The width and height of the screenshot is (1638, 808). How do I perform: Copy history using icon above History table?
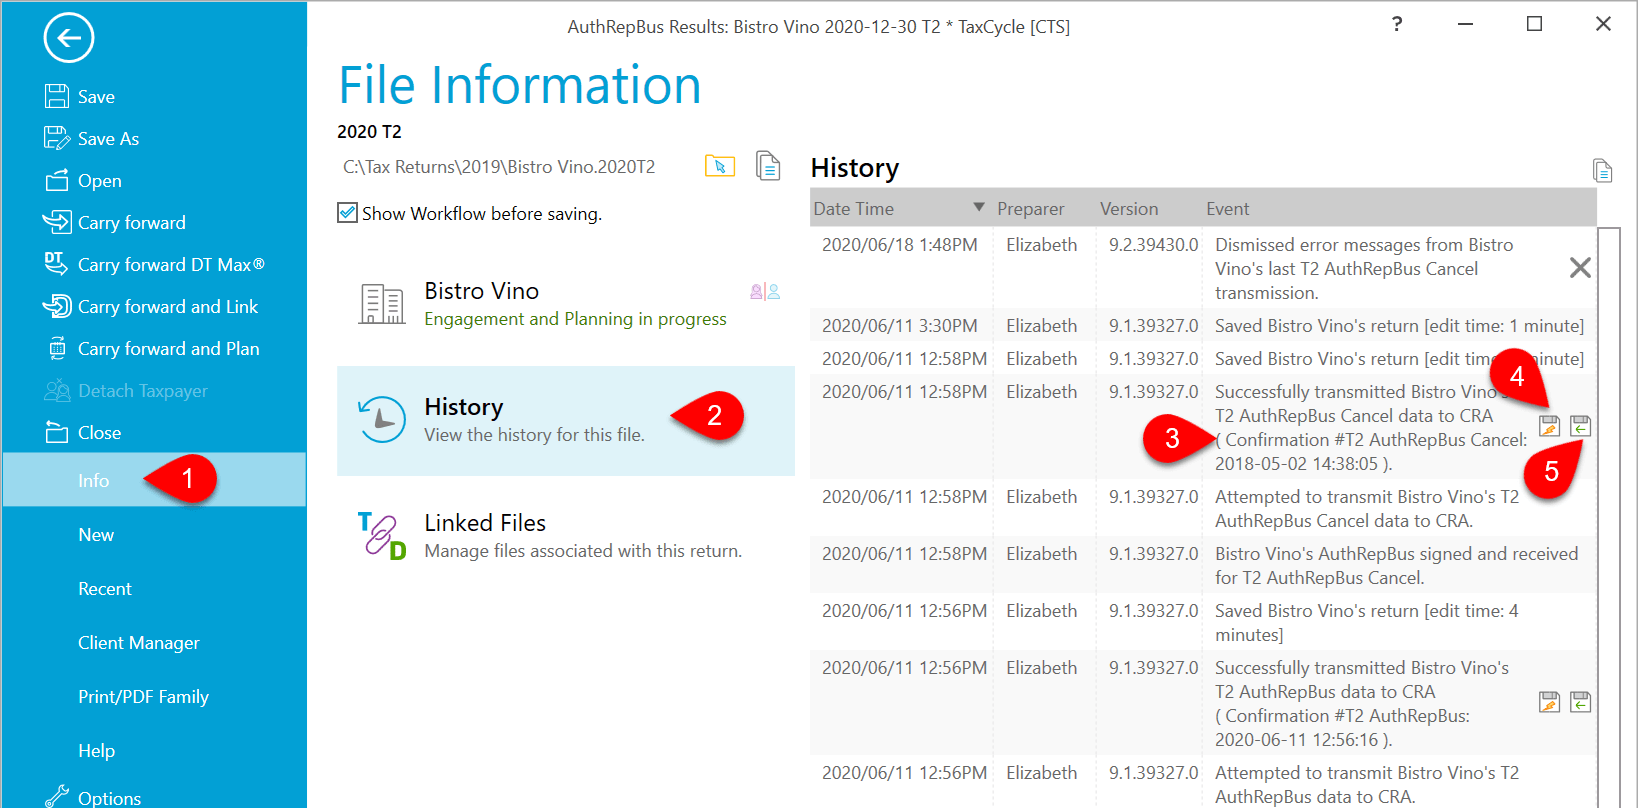coord(1602,171)
